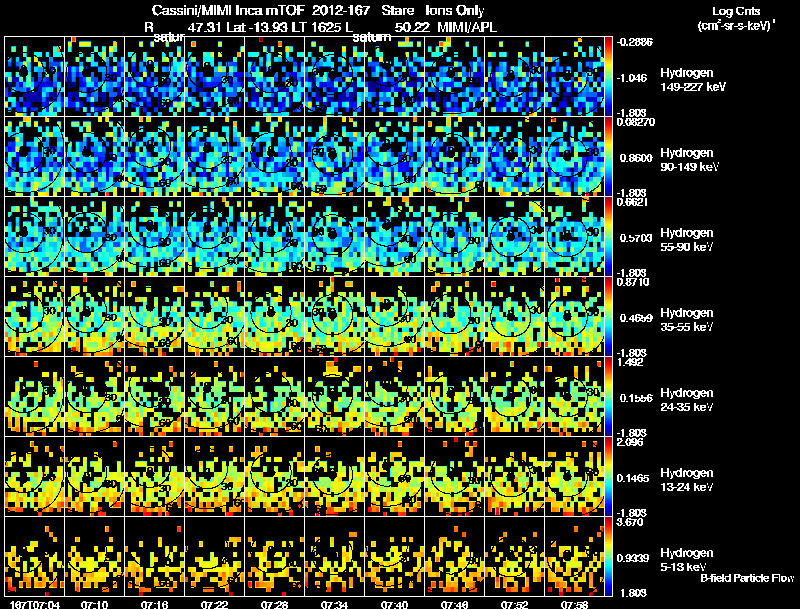This screenshot has height=609, width=800.
Task: Select the Hydrogen 55-90 keV panel at 07:40
Action: (x=394, y=237)
